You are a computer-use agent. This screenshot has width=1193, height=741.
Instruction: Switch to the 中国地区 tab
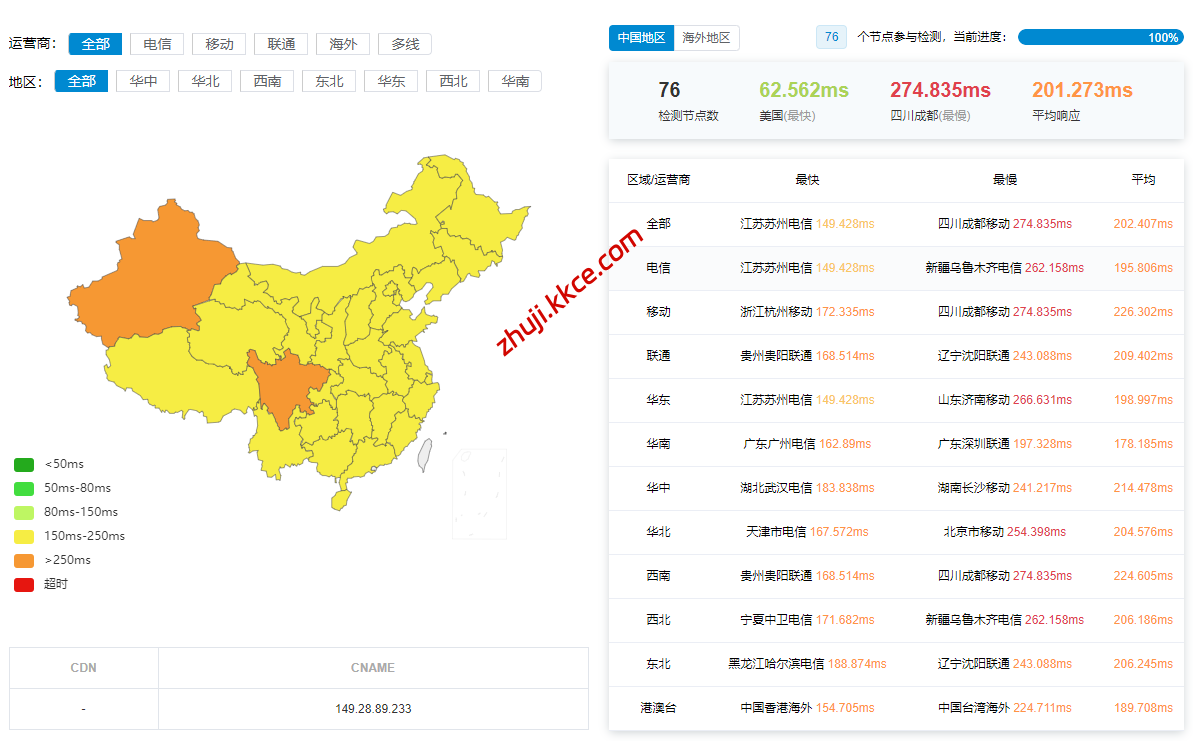pos(641,38)
